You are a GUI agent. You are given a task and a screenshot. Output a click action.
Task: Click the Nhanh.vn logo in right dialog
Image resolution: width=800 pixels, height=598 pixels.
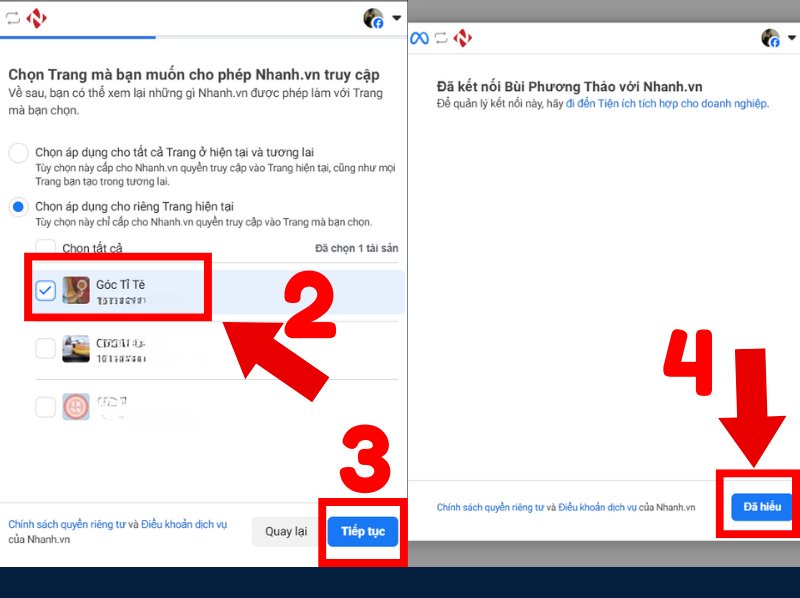462,38
